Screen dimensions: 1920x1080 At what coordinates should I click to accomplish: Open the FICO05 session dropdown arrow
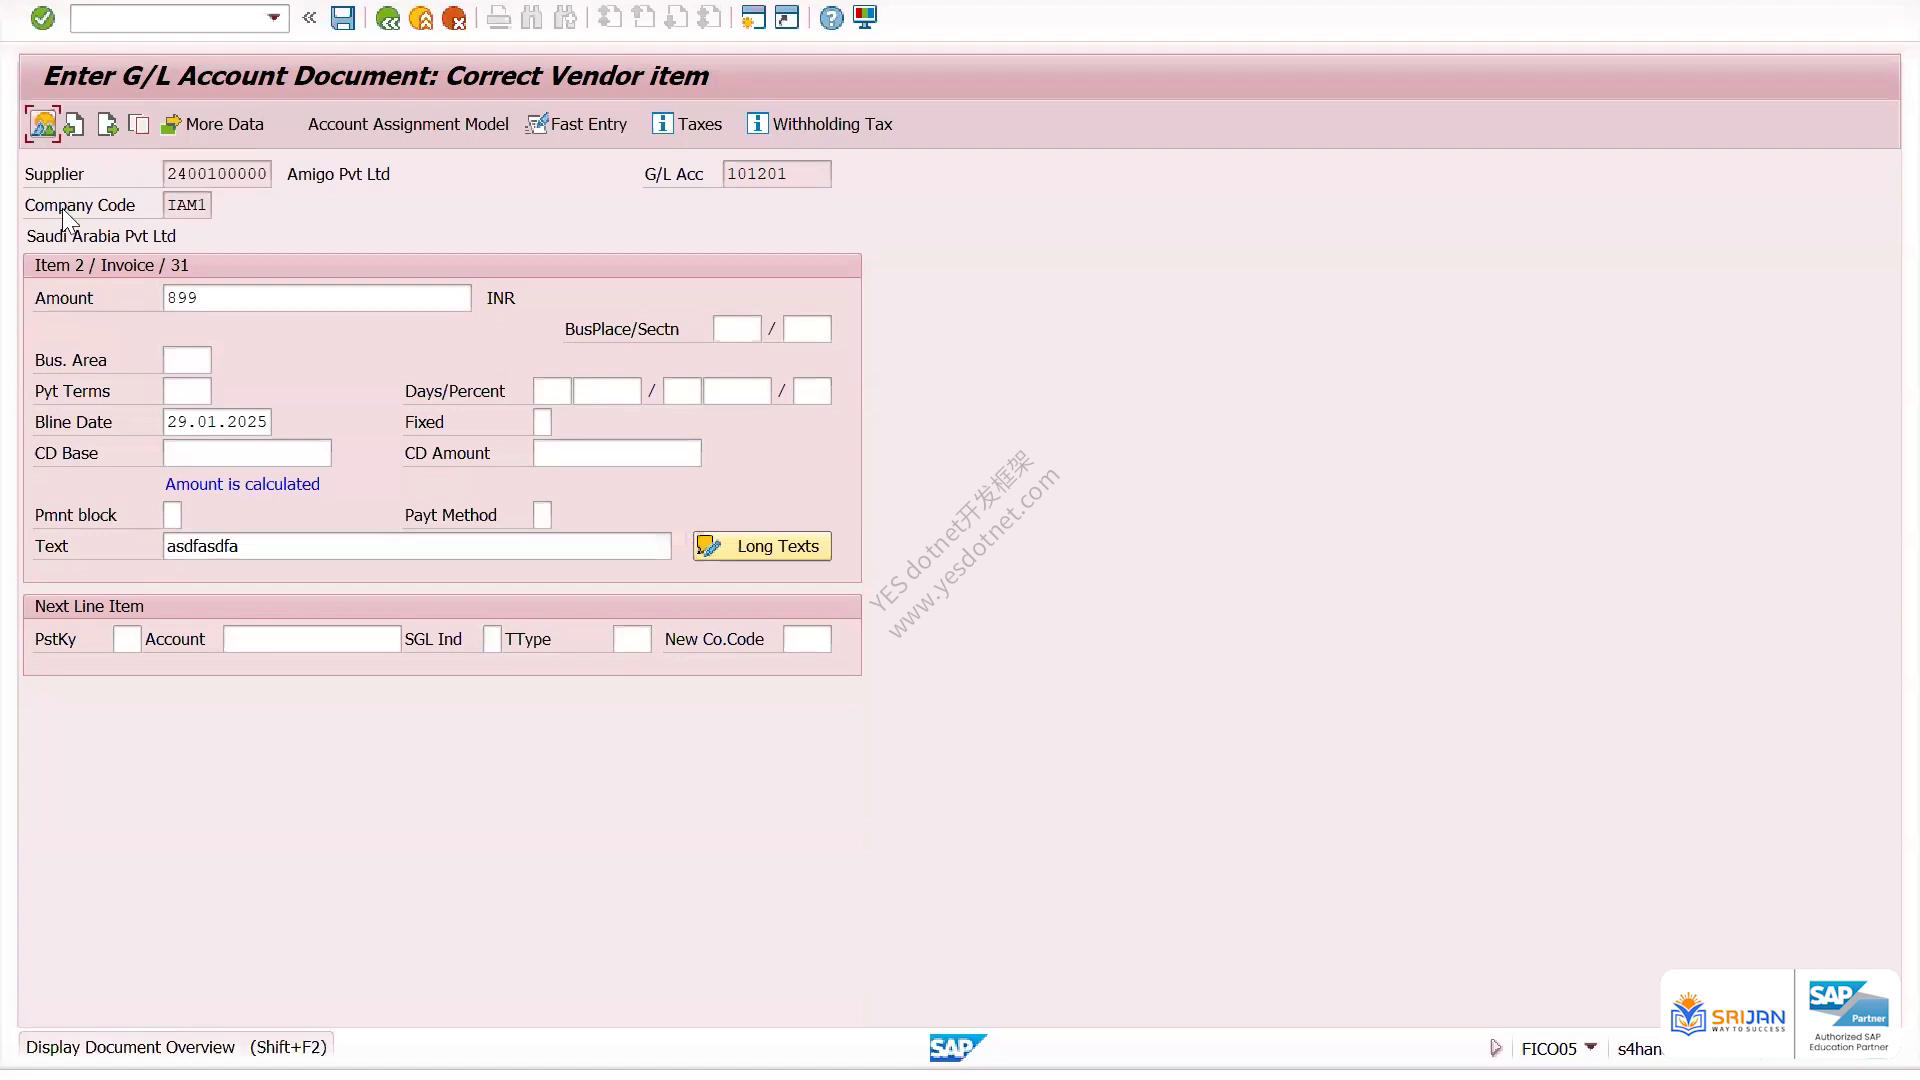(1591, 1047)
